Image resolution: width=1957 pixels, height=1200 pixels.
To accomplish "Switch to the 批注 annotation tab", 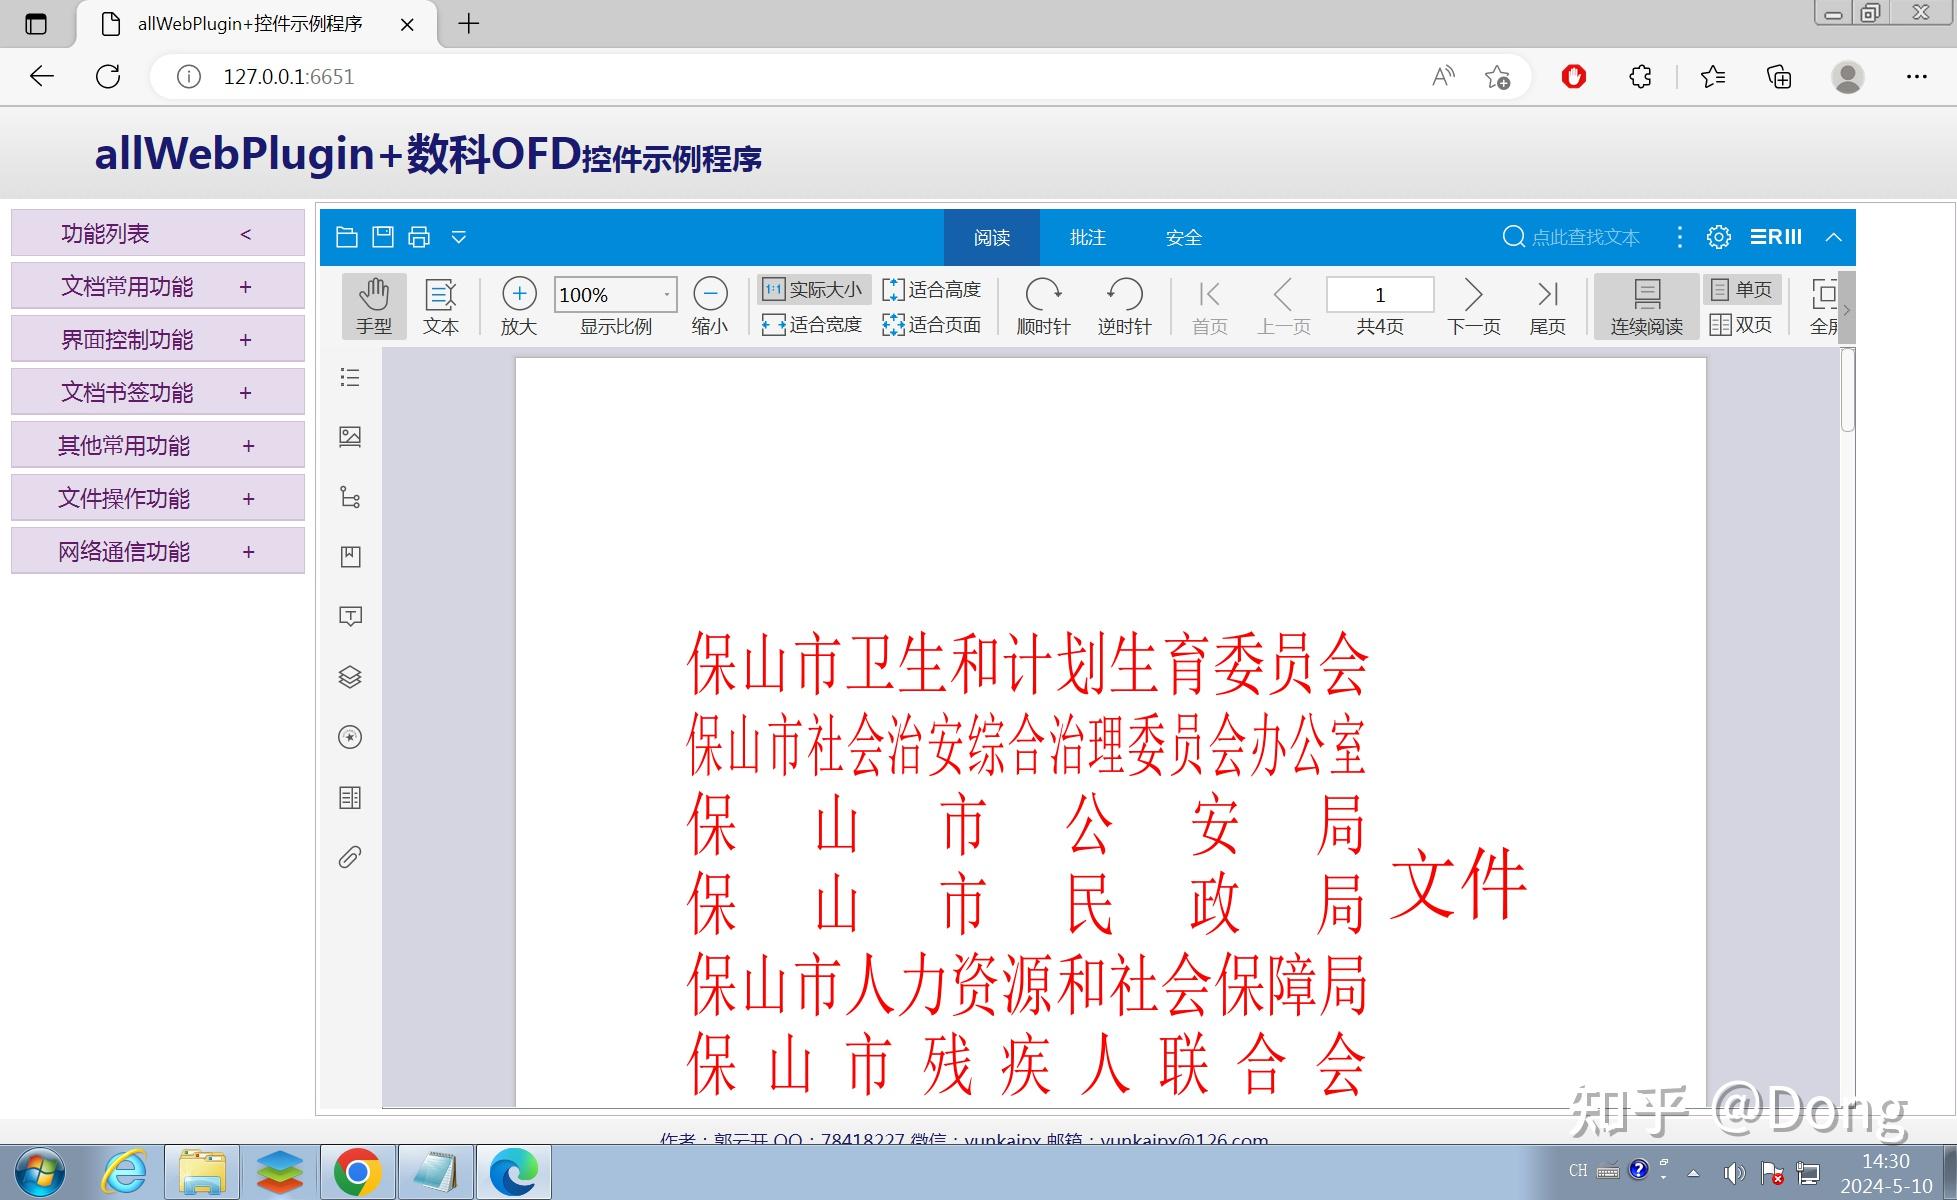I will tap(1087, 237).
